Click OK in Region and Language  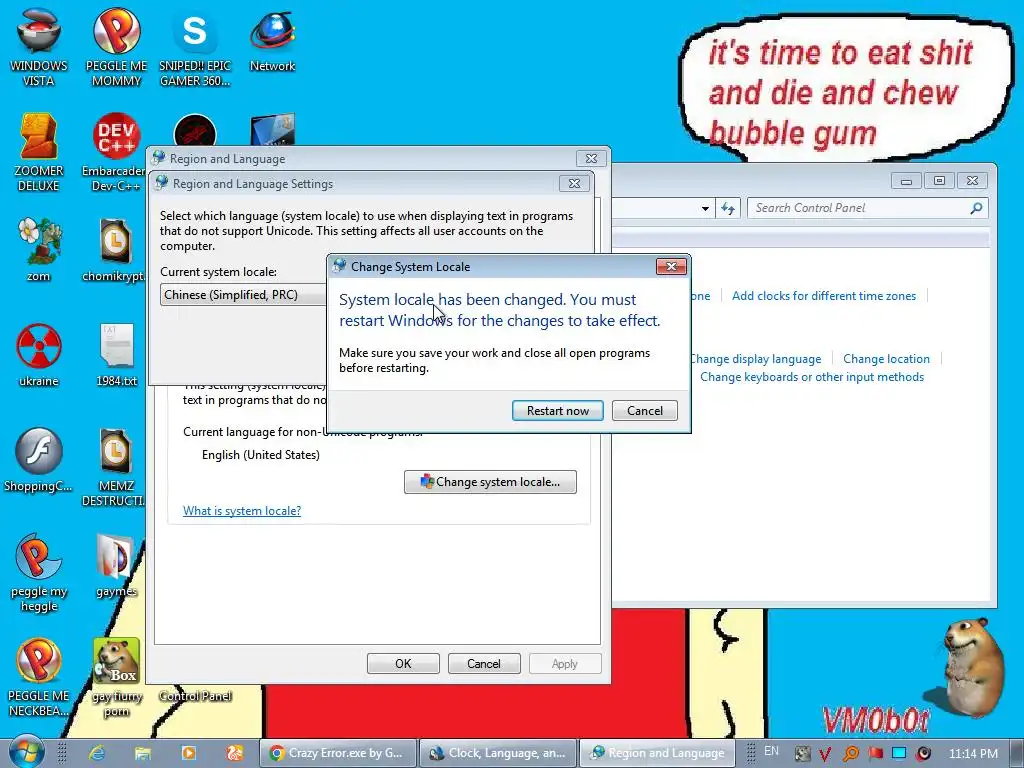(x=403, y=664)
